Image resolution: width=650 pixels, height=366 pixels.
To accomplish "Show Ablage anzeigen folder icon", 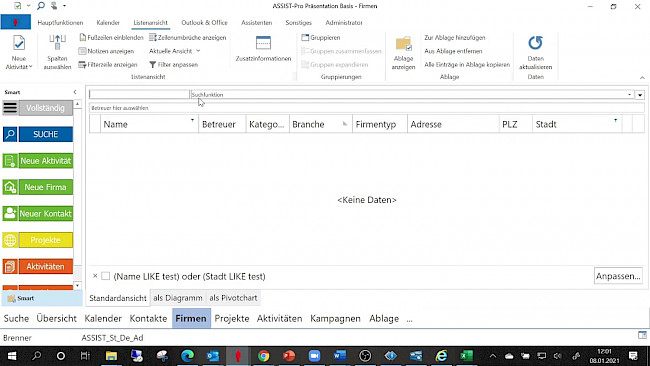I will 403,44.
